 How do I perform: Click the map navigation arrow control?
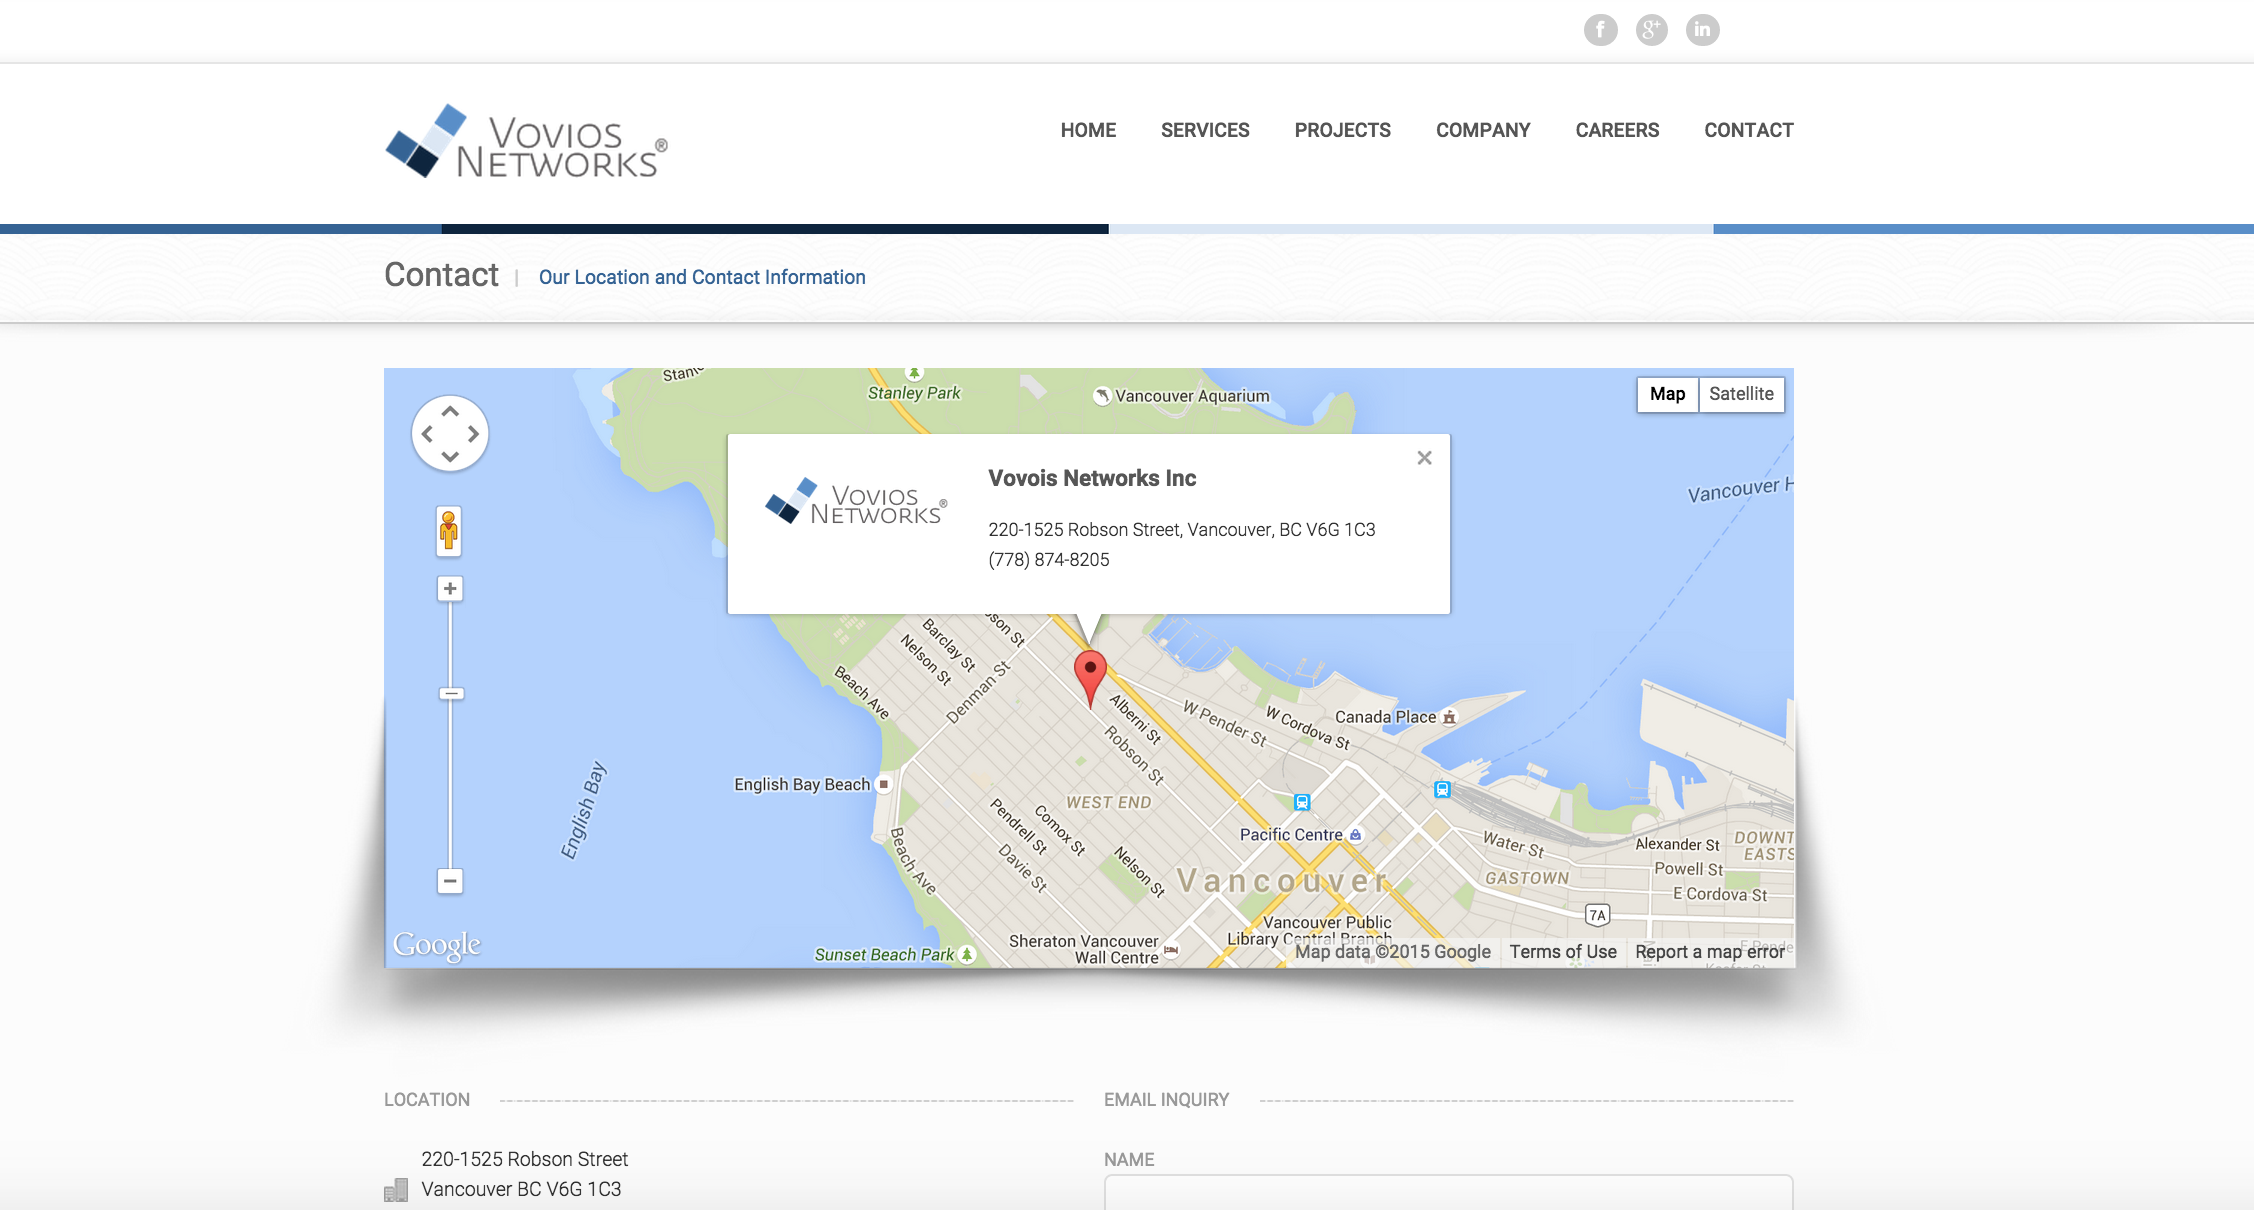[449, 434]
